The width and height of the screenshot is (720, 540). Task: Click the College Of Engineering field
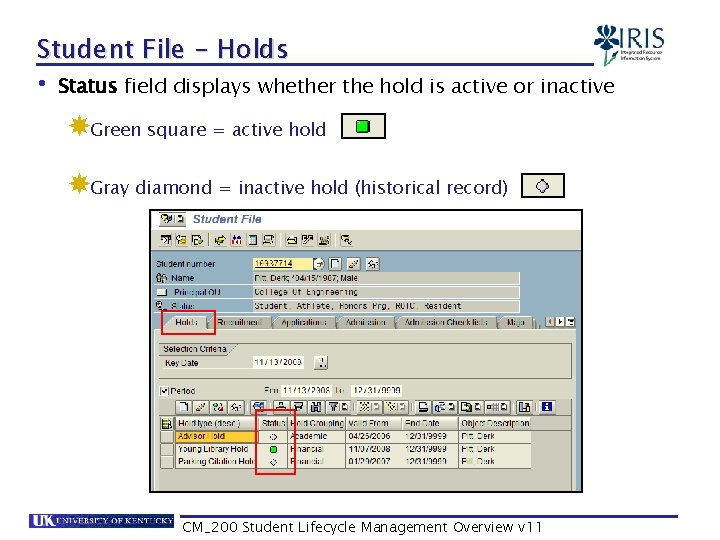pyautogui.click(x=386, y=292)
